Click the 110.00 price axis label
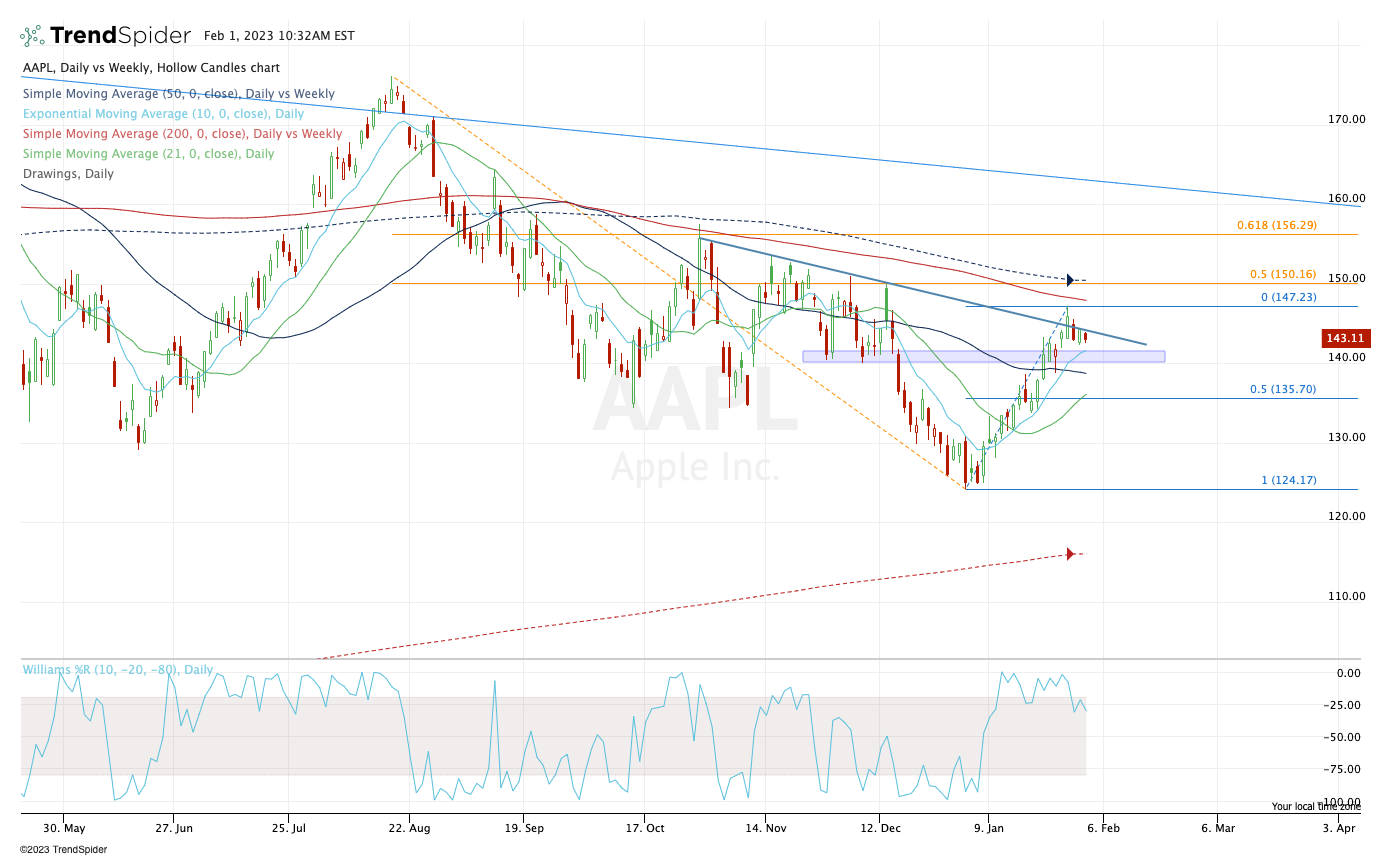This screenshot has height=859, width=1391. coord(1347,596)
